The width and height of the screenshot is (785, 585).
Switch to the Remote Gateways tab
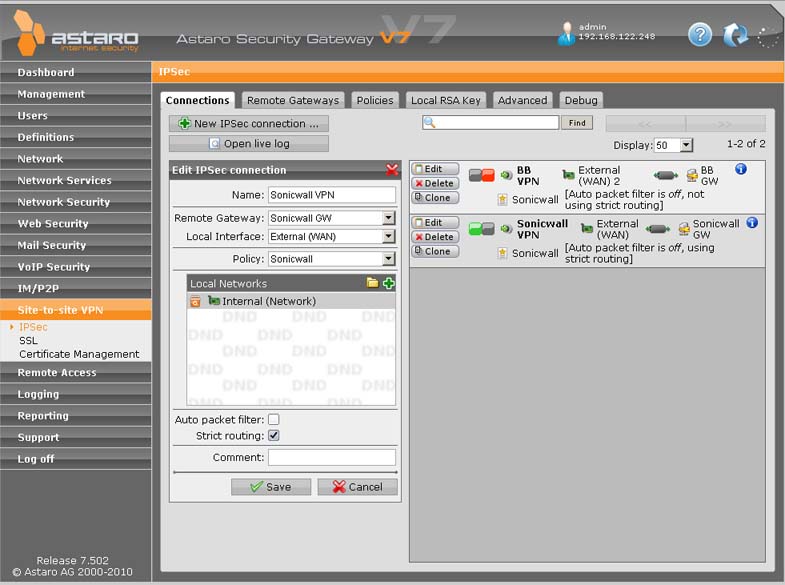293,100
